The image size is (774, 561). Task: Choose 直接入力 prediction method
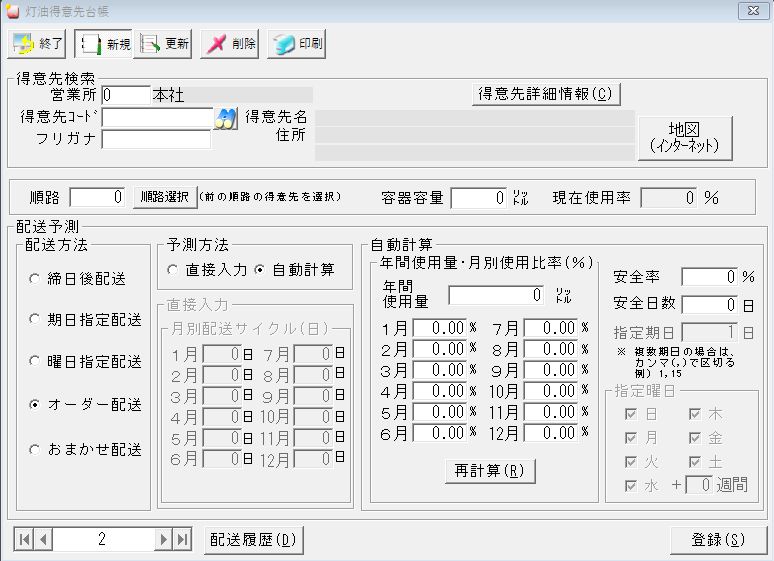(x=173, y=270)
